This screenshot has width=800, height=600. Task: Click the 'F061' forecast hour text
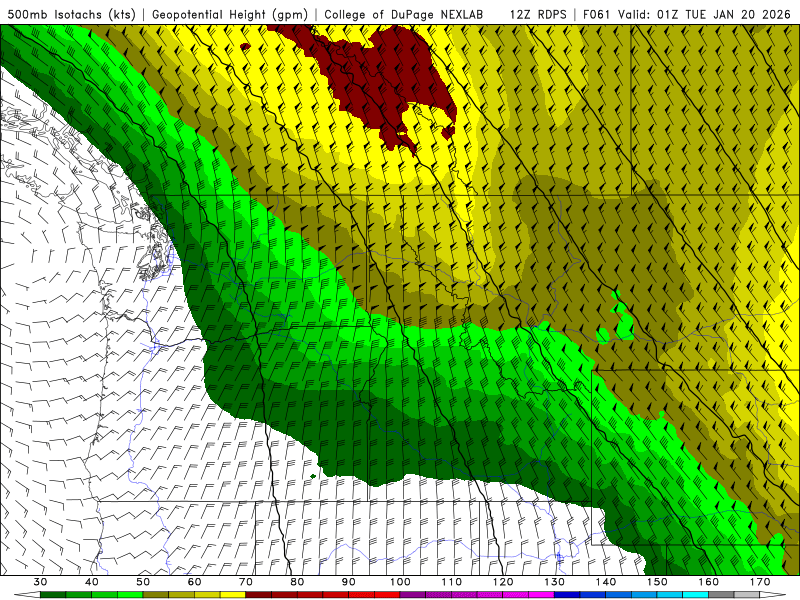(597, 14)
